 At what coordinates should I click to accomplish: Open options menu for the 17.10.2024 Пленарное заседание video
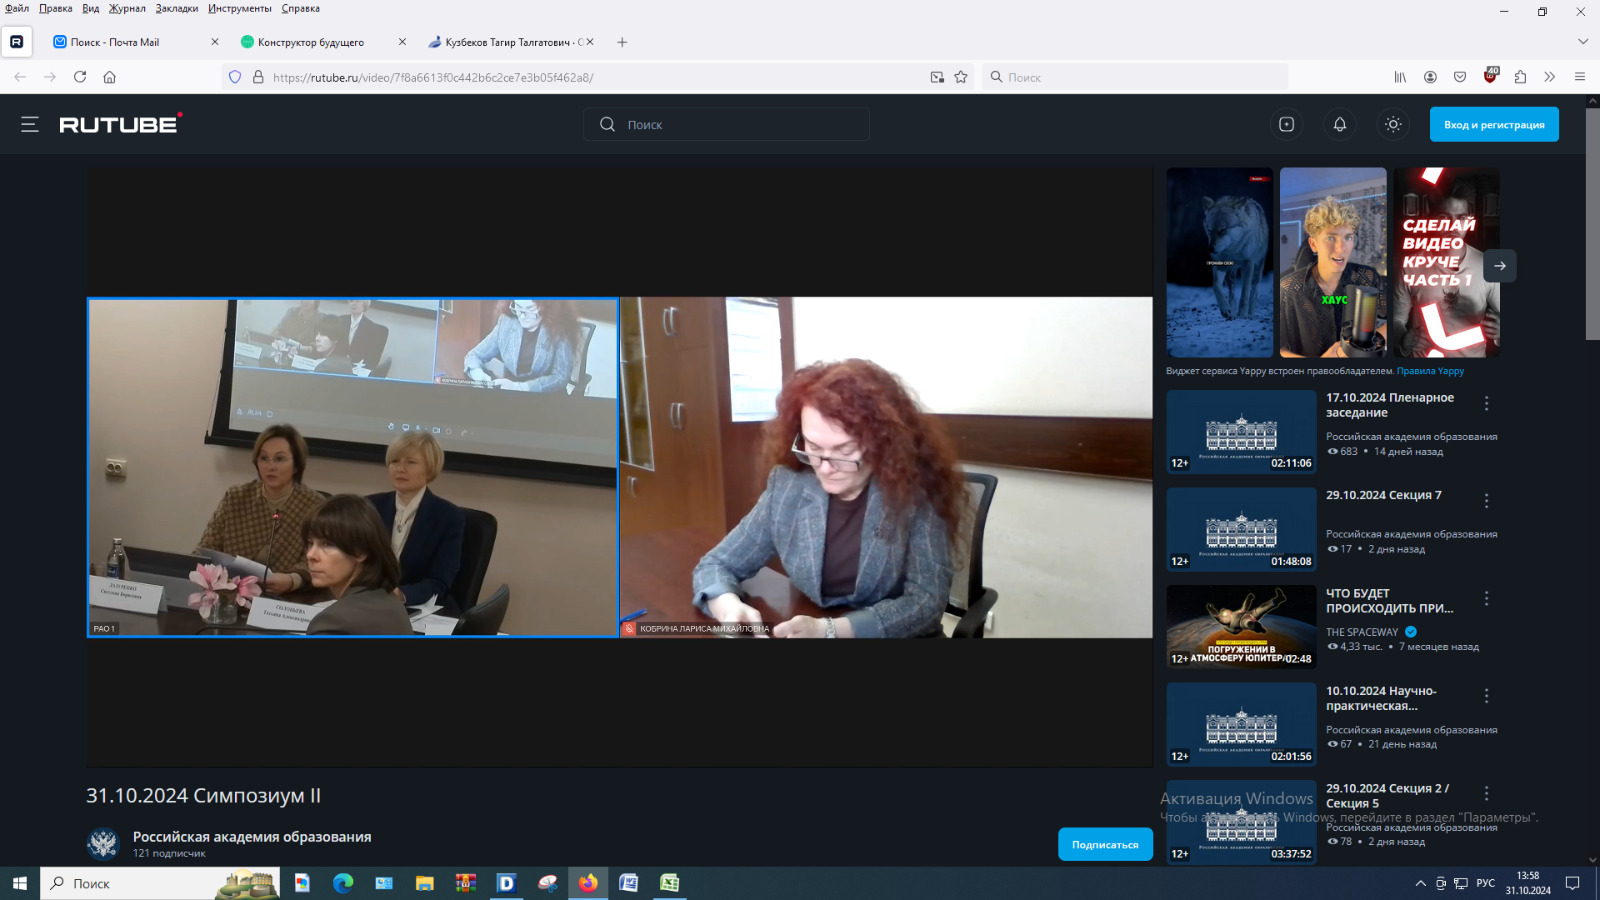pyautogui.click(x=1486, y=403)
